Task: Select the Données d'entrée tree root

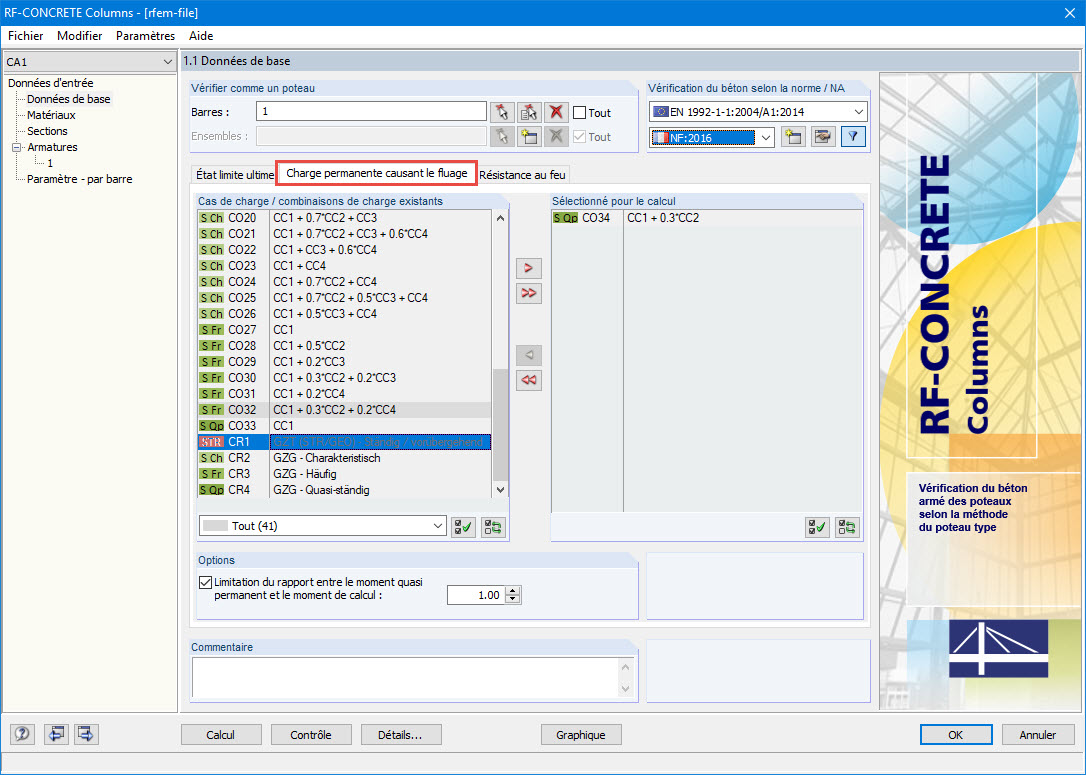Action: pos(51,83)
